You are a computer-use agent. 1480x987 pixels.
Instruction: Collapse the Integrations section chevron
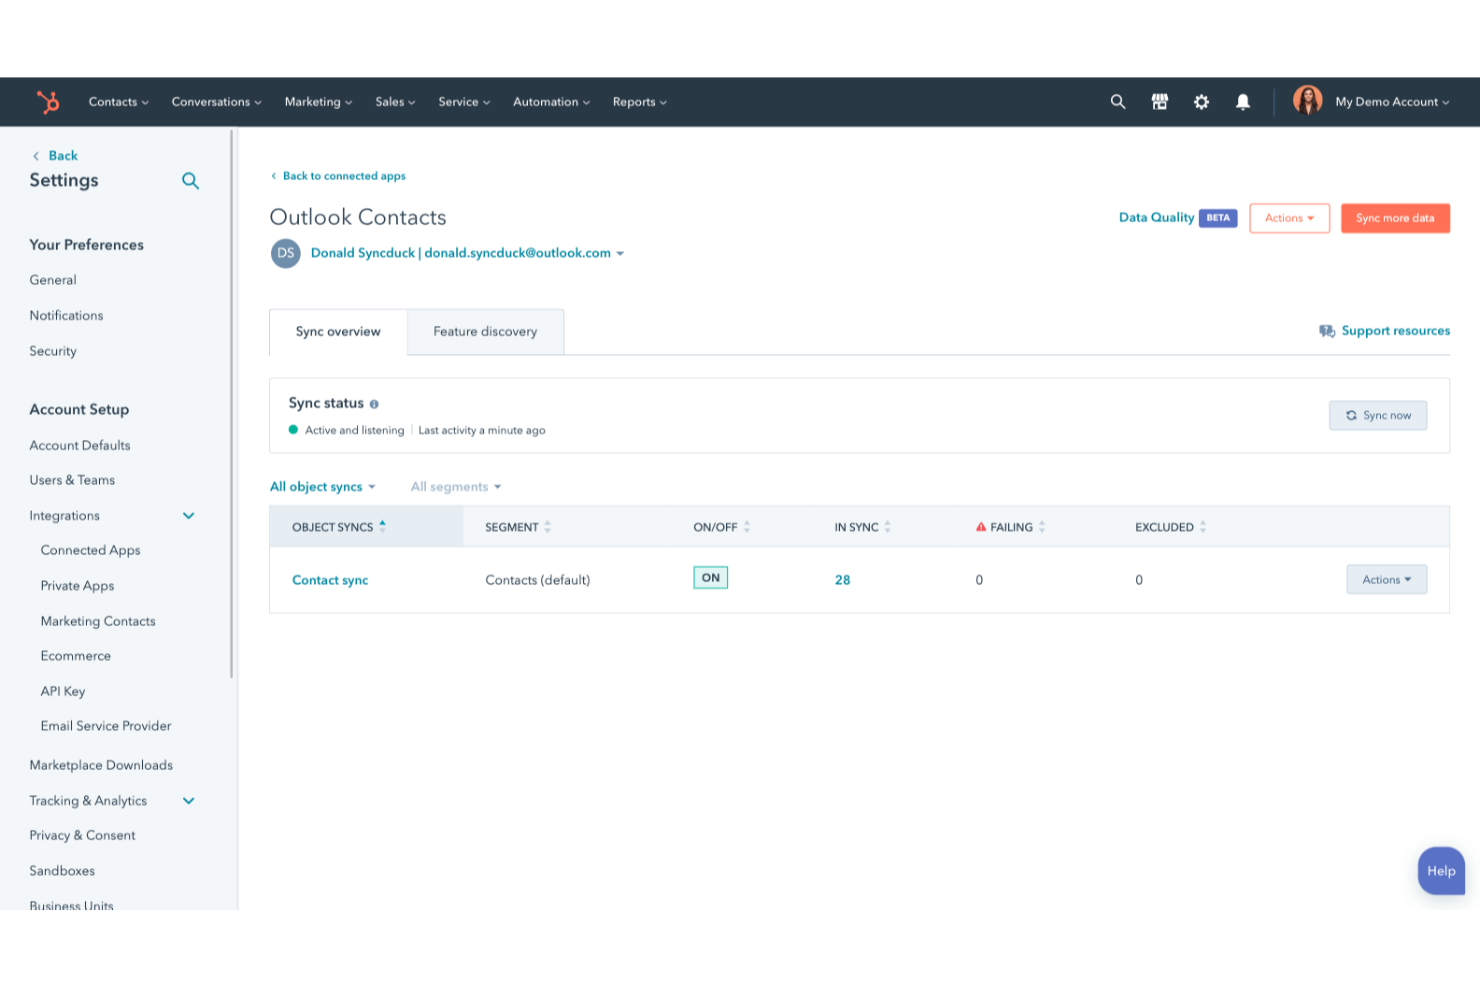(188, 516)
